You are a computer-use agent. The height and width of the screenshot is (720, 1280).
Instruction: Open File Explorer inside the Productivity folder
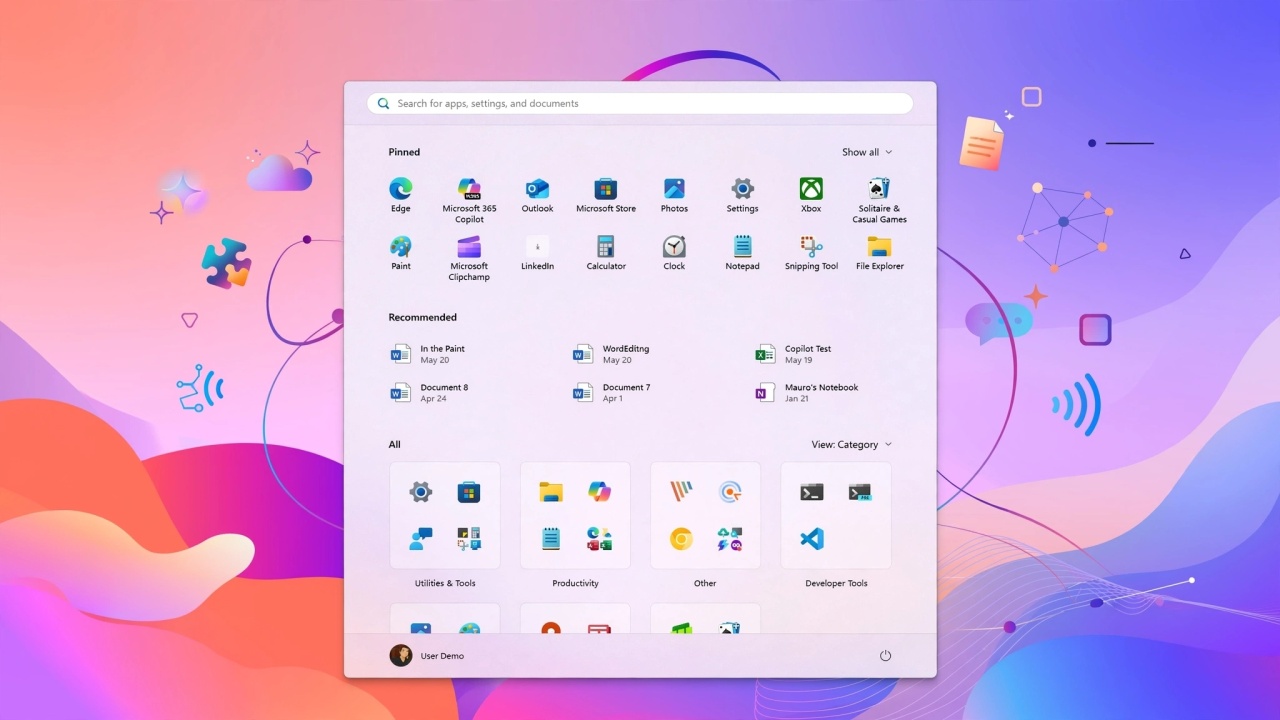point(551,492)
